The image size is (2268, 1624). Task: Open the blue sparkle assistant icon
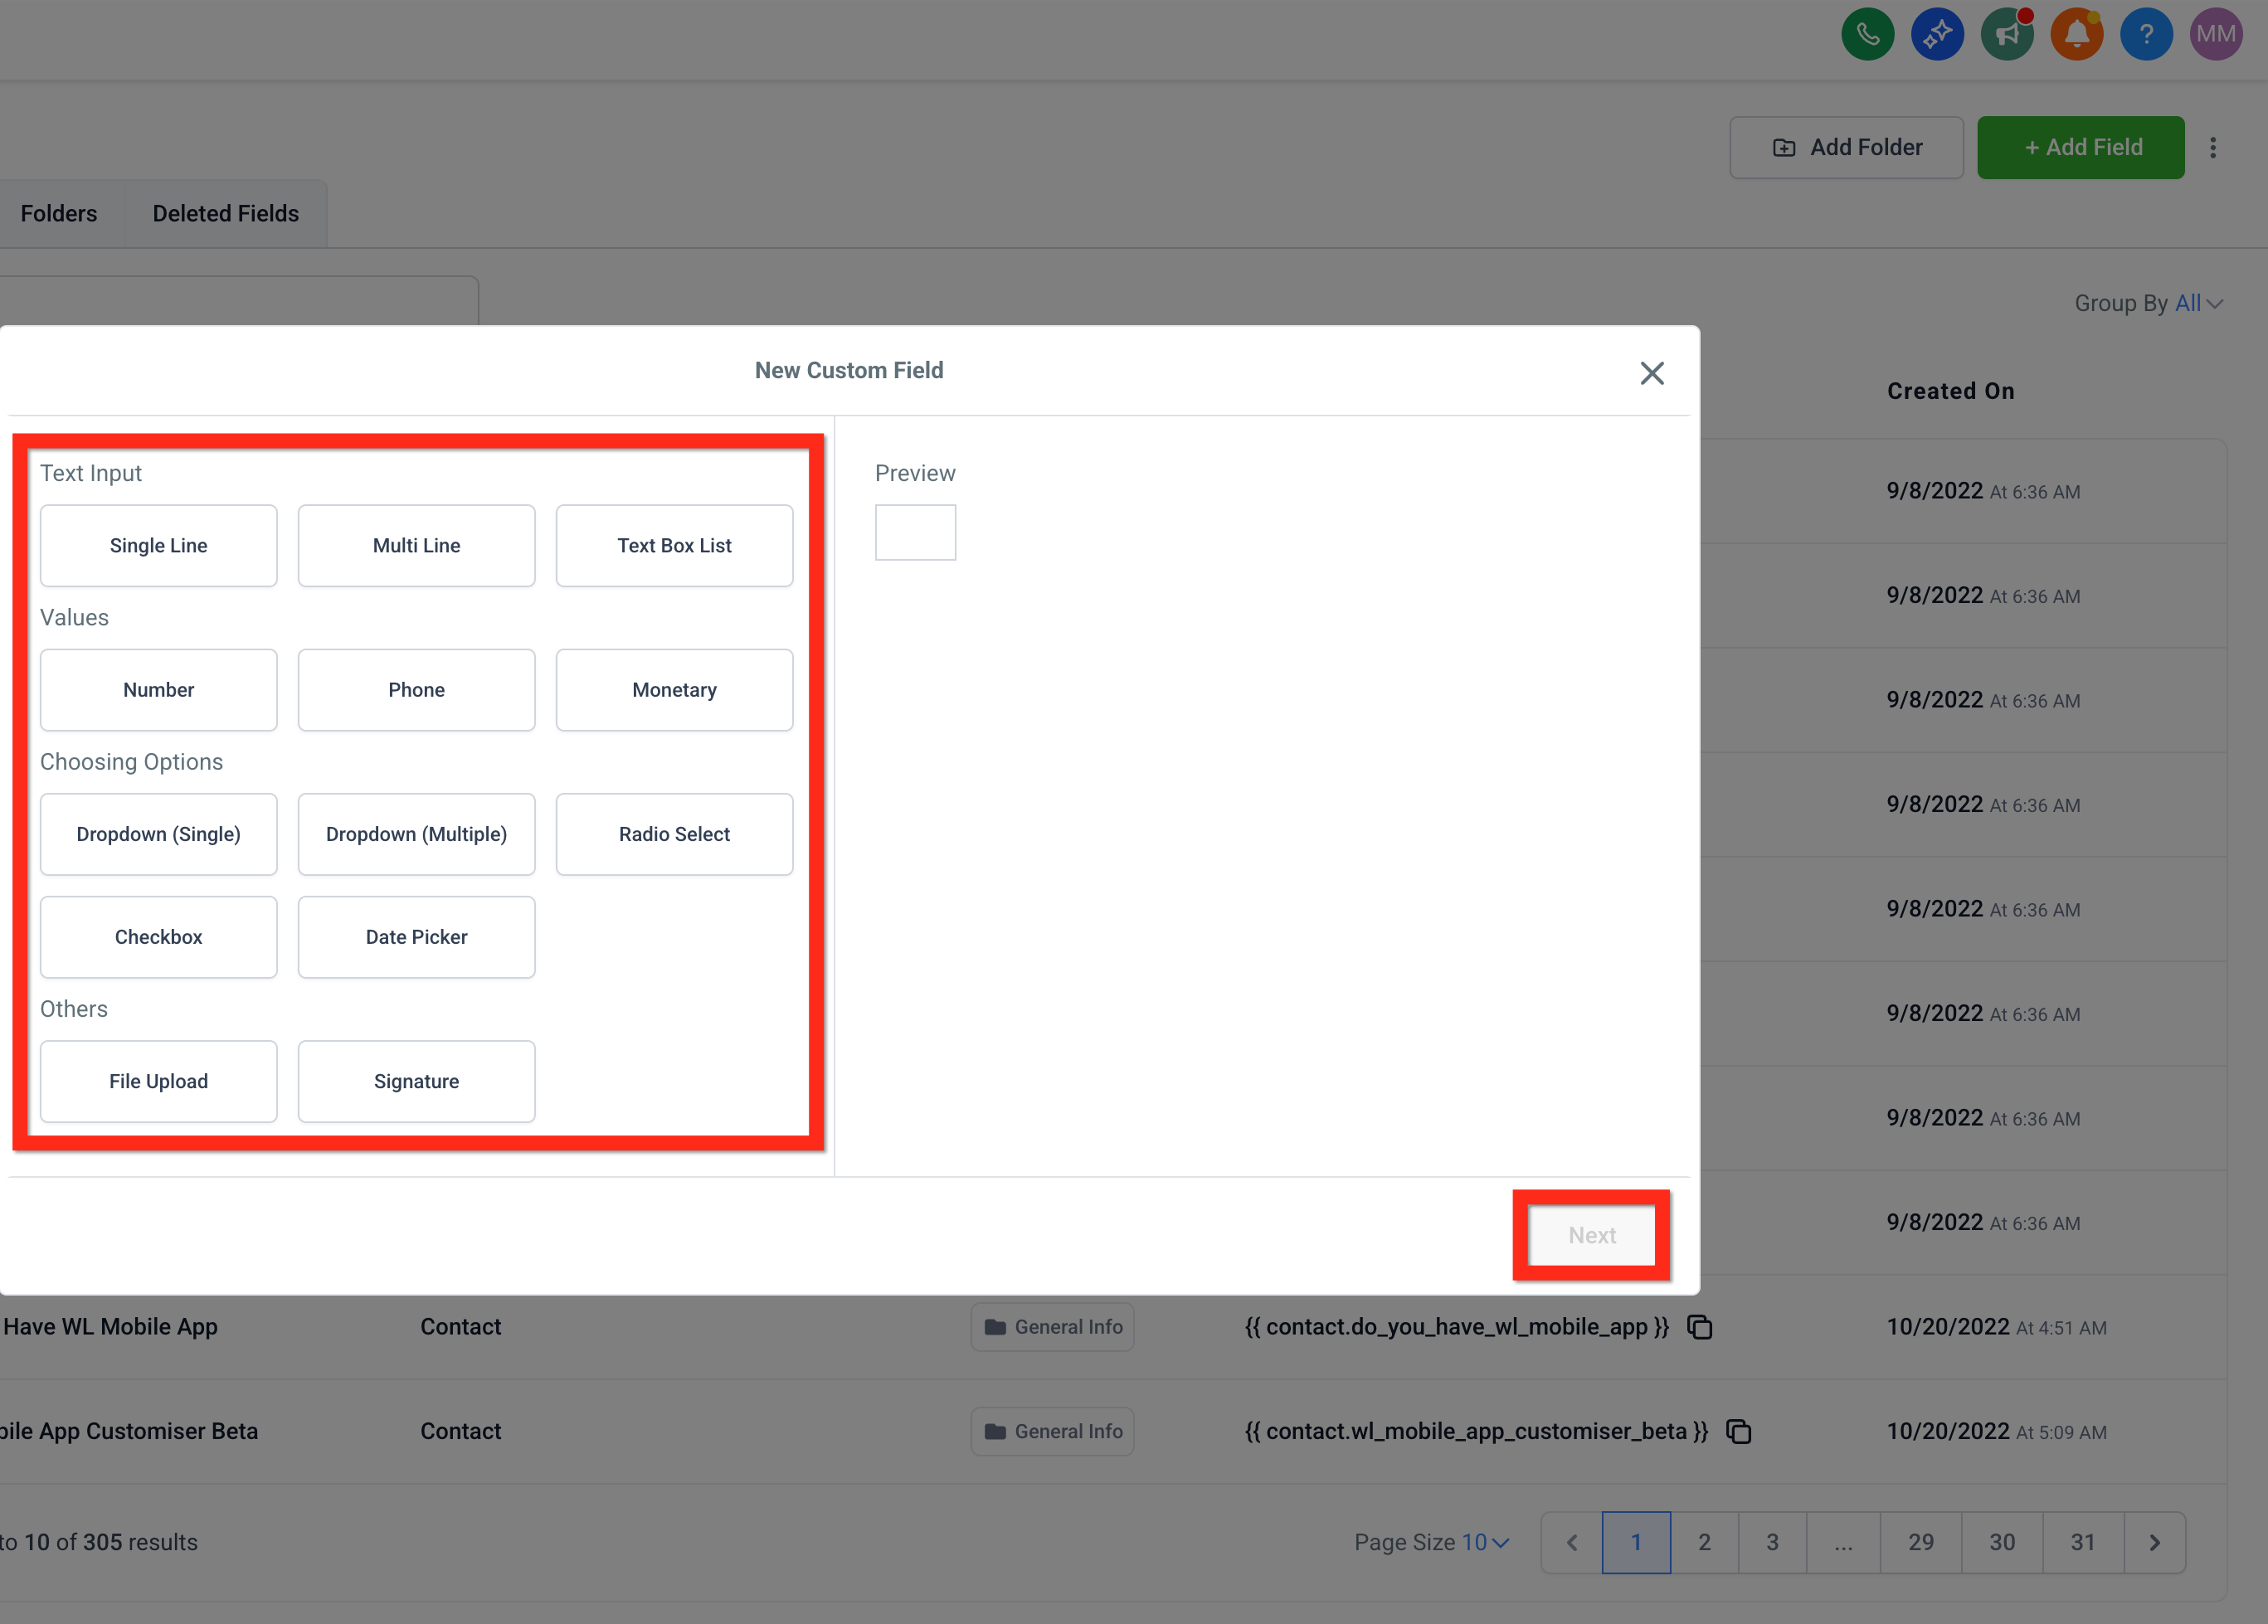(x=1937, y=35)
